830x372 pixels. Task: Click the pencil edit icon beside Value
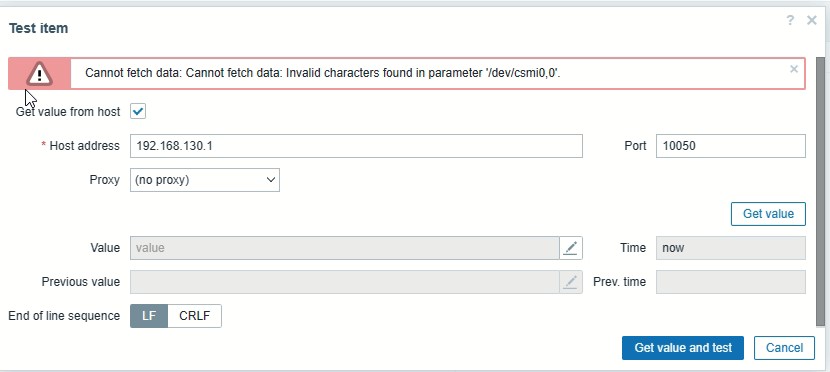coord(570,248)
